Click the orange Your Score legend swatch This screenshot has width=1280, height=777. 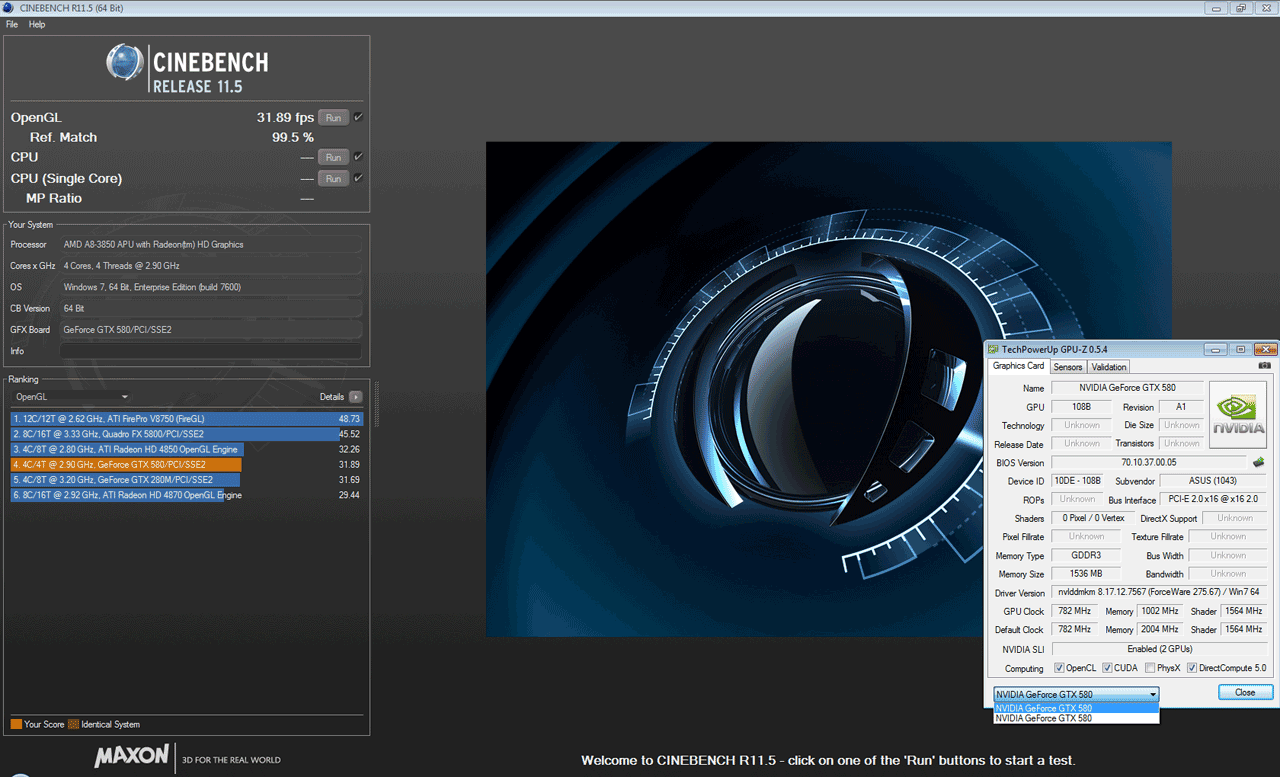point(16,724)
